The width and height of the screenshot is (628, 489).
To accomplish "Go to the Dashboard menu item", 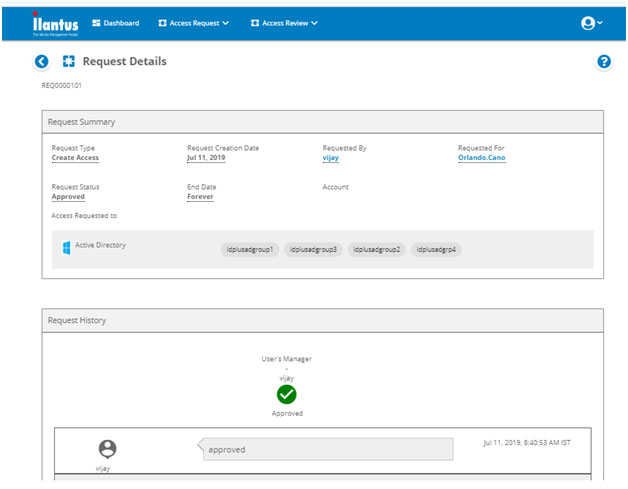I will (116, 23).
